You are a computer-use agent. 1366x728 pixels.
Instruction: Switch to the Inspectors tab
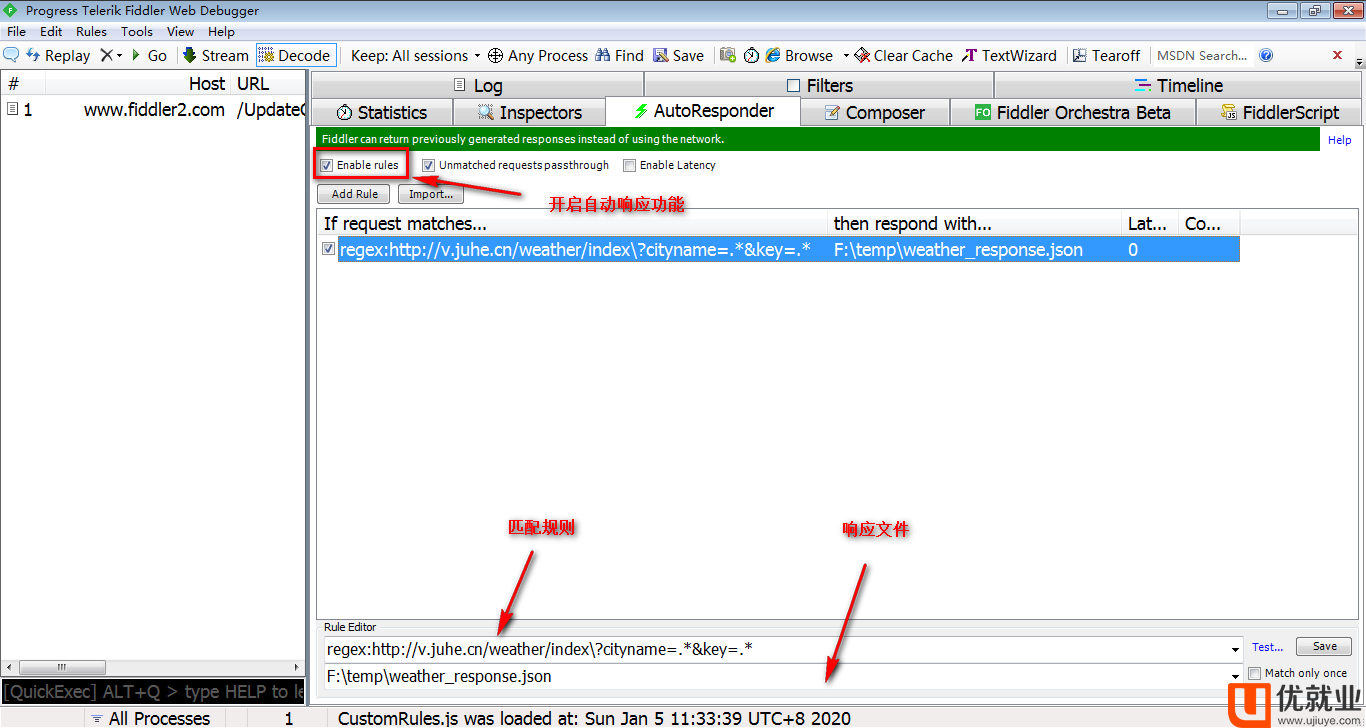click(529, 112)
